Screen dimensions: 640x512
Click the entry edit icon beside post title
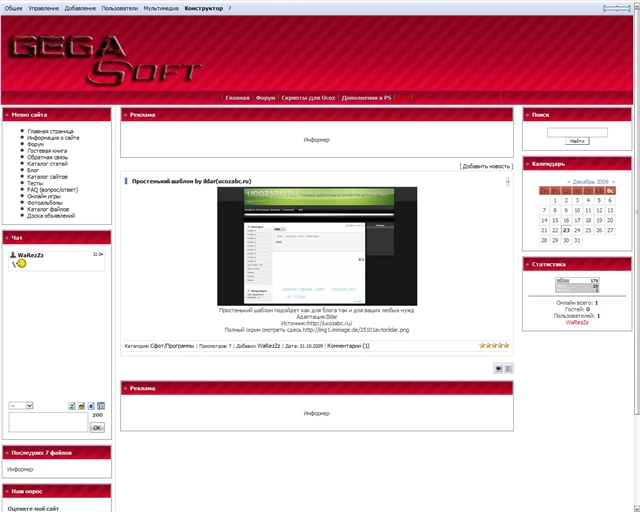(x=507, y=182)
